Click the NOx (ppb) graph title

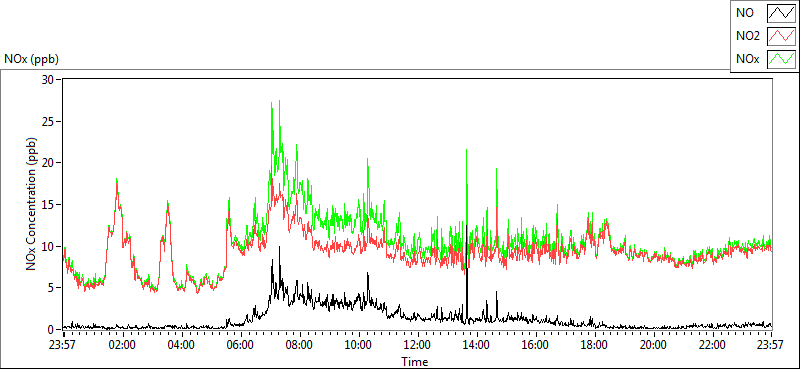pos(31,59)
